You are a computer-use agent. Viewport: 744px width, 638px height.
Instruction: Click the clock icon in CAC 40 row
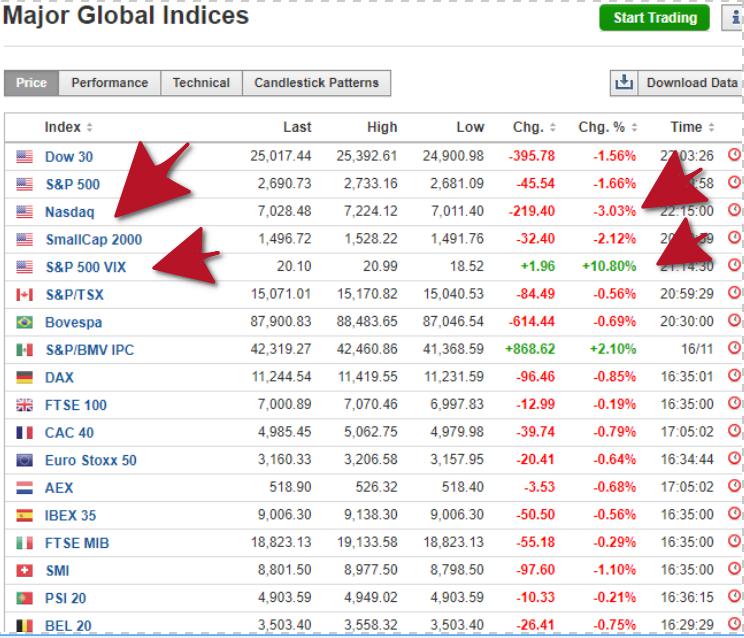pyautogui.click(x=735, y=430)
